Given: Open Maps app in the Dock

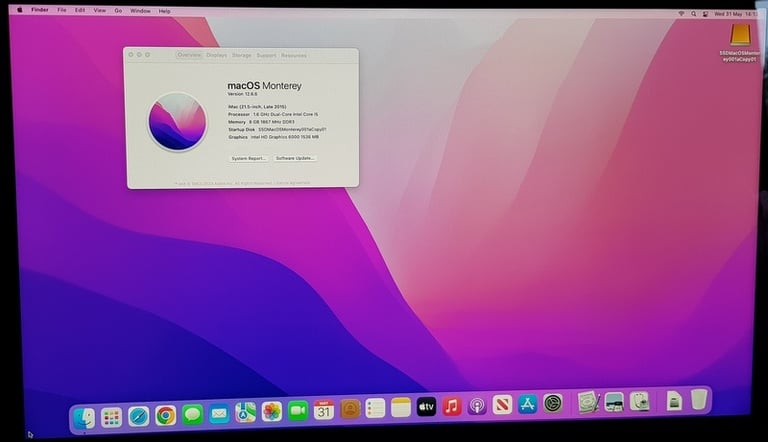Looking at the screenshot, I should tap(245, 413).
